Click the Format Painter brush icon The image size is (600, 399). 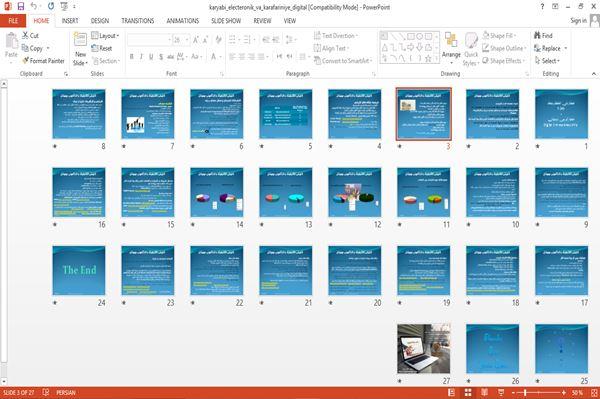tap(26, 60)
